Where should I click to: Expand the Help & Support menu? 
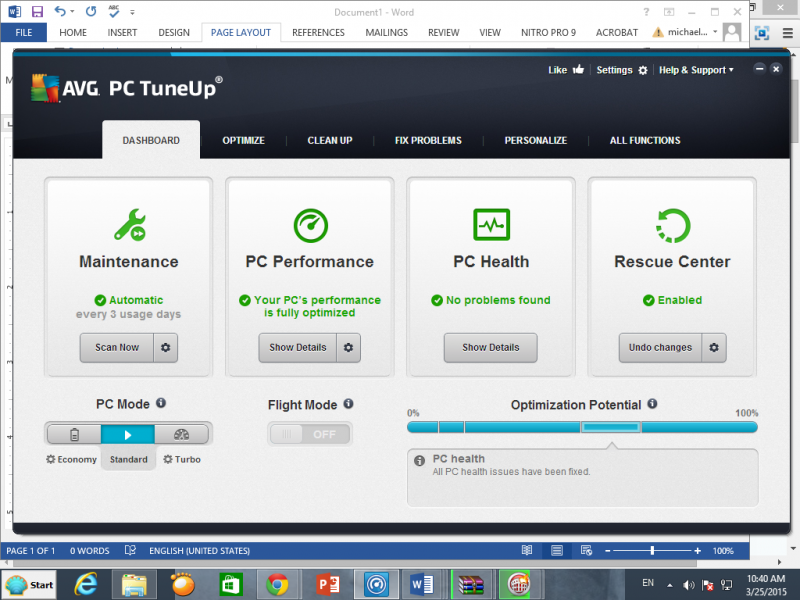(x=696, y=70)
